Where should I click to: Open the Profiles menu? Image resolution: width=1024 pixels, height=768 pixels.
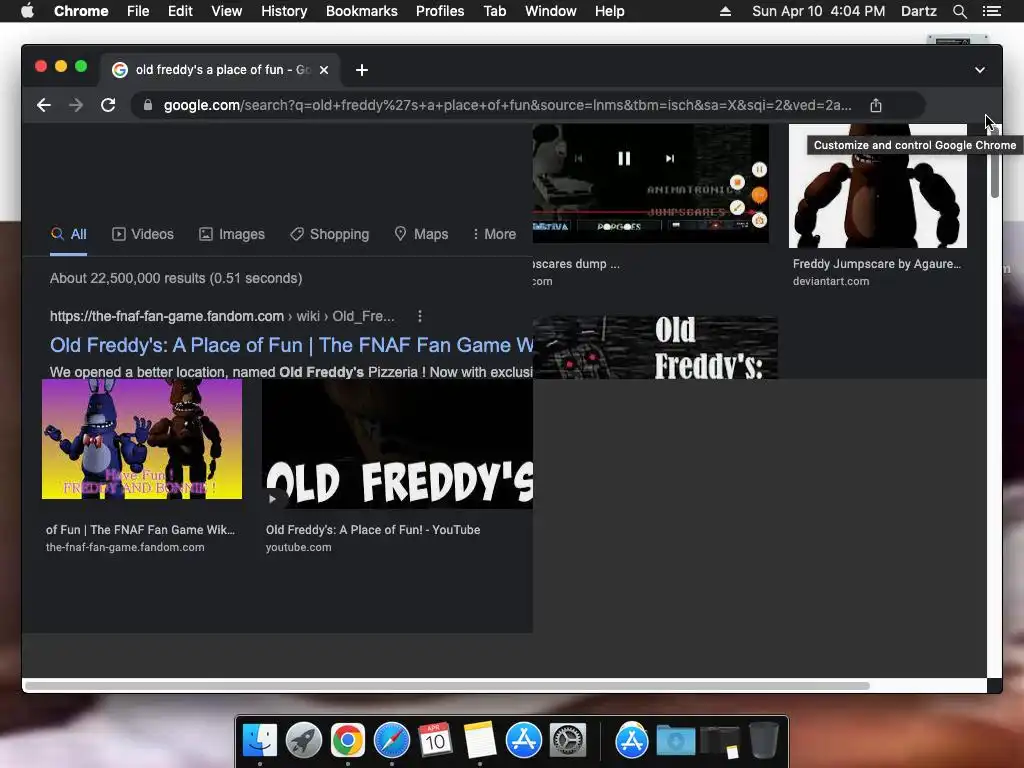(440, 11)
